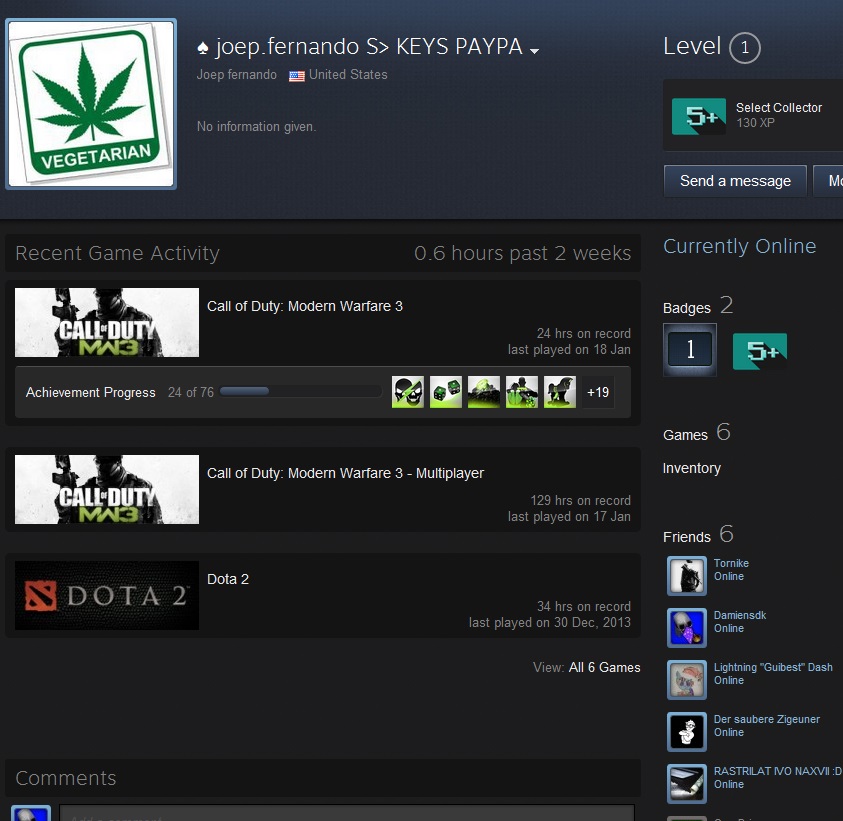The height and width of the screenshot is (821, 843).
Task: Open the Inventory link
Action: pyautogui.click(x=691, y=468)
